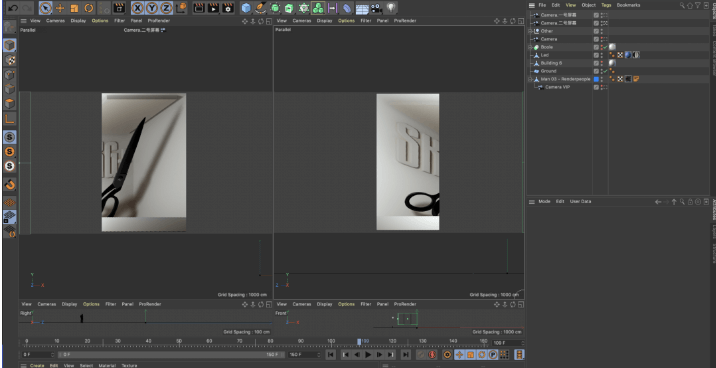Select the Move tool in top toolbar
This screenshot has width=716, height=368.
pos(60,8)
